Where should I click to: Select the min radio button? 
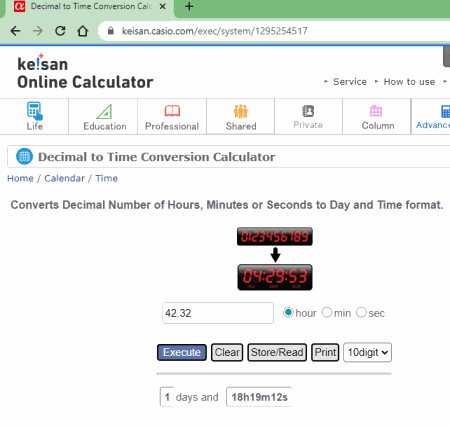click(327, 313)
